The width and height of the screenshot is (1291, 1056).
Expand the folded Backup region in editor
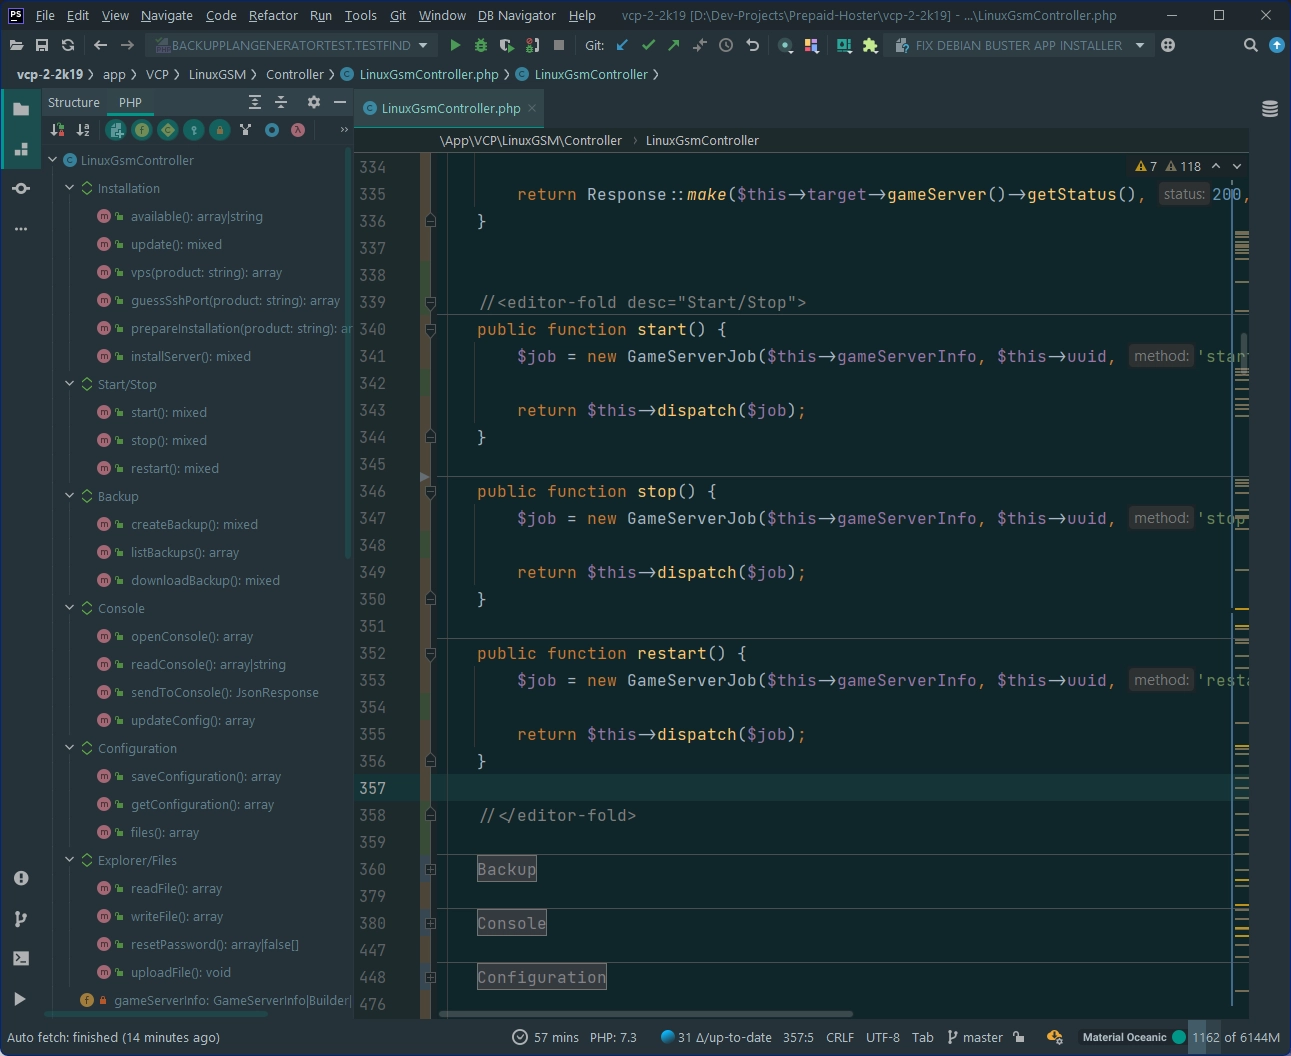pos(431,869)
